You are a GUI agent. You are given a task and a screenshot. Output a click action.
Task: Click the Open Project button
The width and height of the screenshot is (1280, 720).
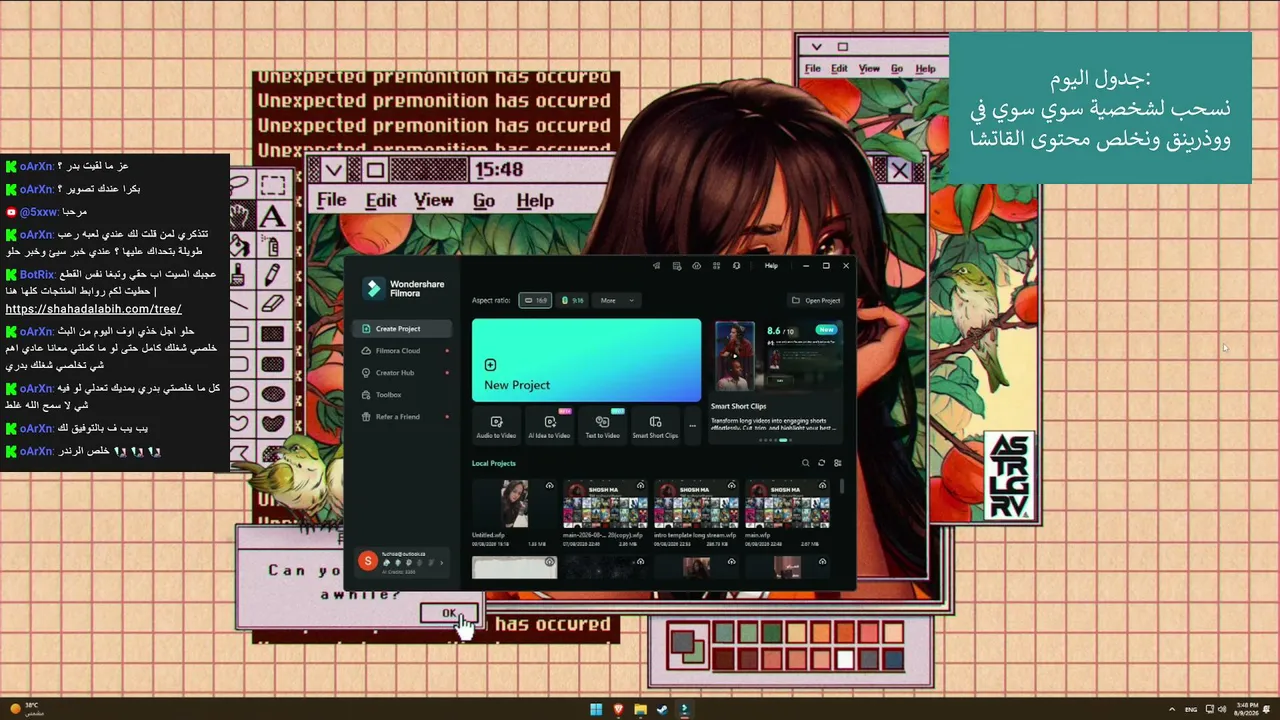[816, 300]
